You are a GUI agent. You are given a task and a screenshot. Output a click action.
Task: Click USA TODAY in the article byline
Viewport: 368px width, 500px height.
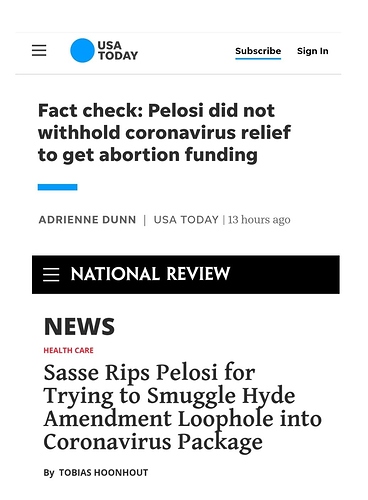[186, 220]
